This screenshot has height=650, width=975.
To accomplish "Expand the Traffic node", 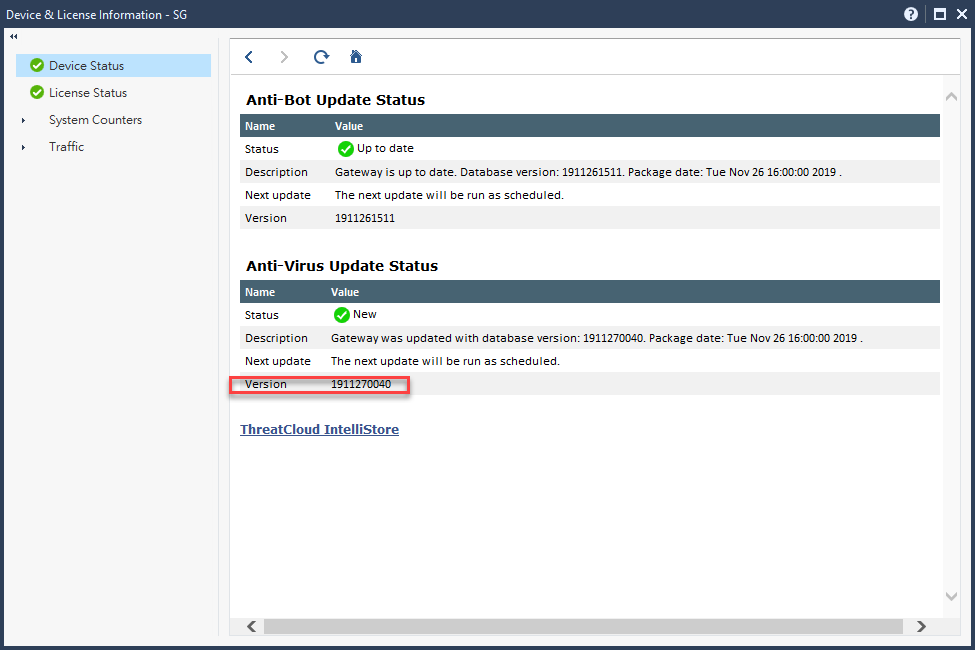I will point(24,147).
